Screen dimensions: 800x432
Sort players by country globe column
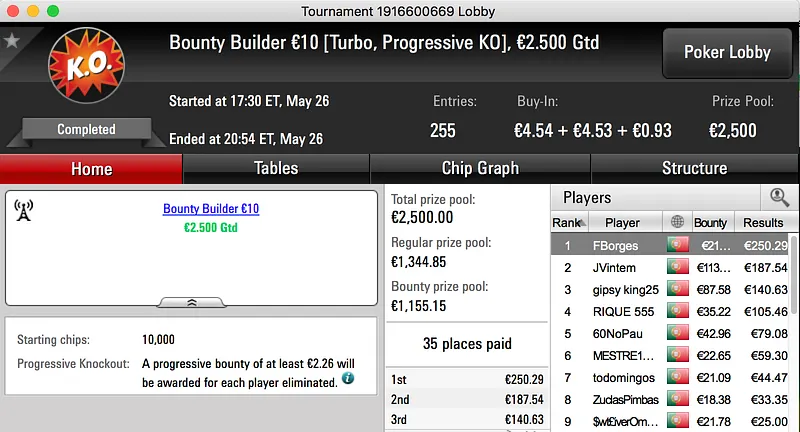tap(678, 222)
